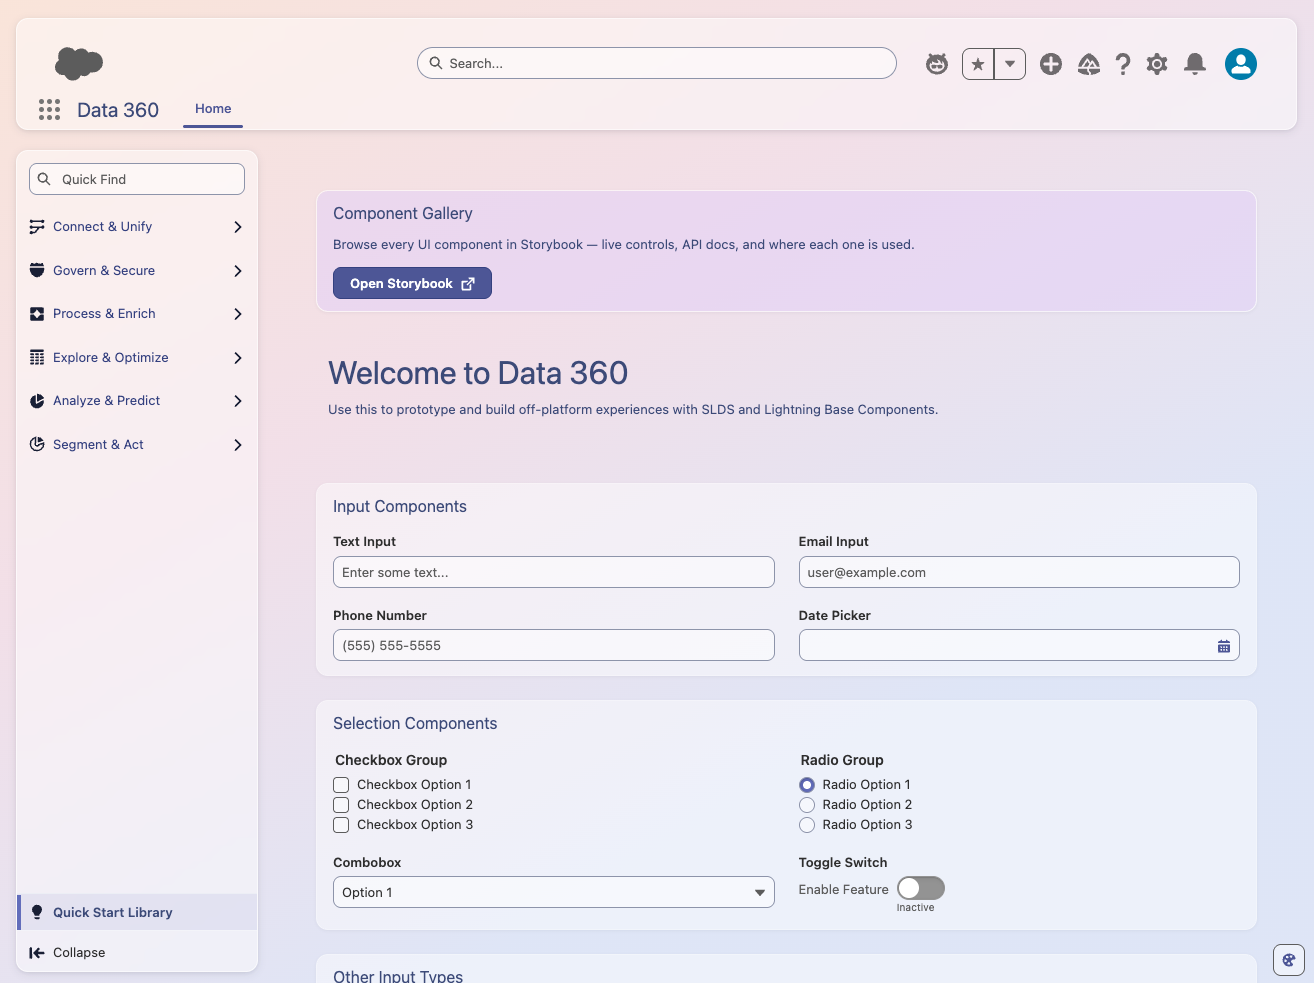Click the Analyze & Predict pie icon
This screenshot has height=983, width=1314.
pyautogui.click(x=37, y=401)
